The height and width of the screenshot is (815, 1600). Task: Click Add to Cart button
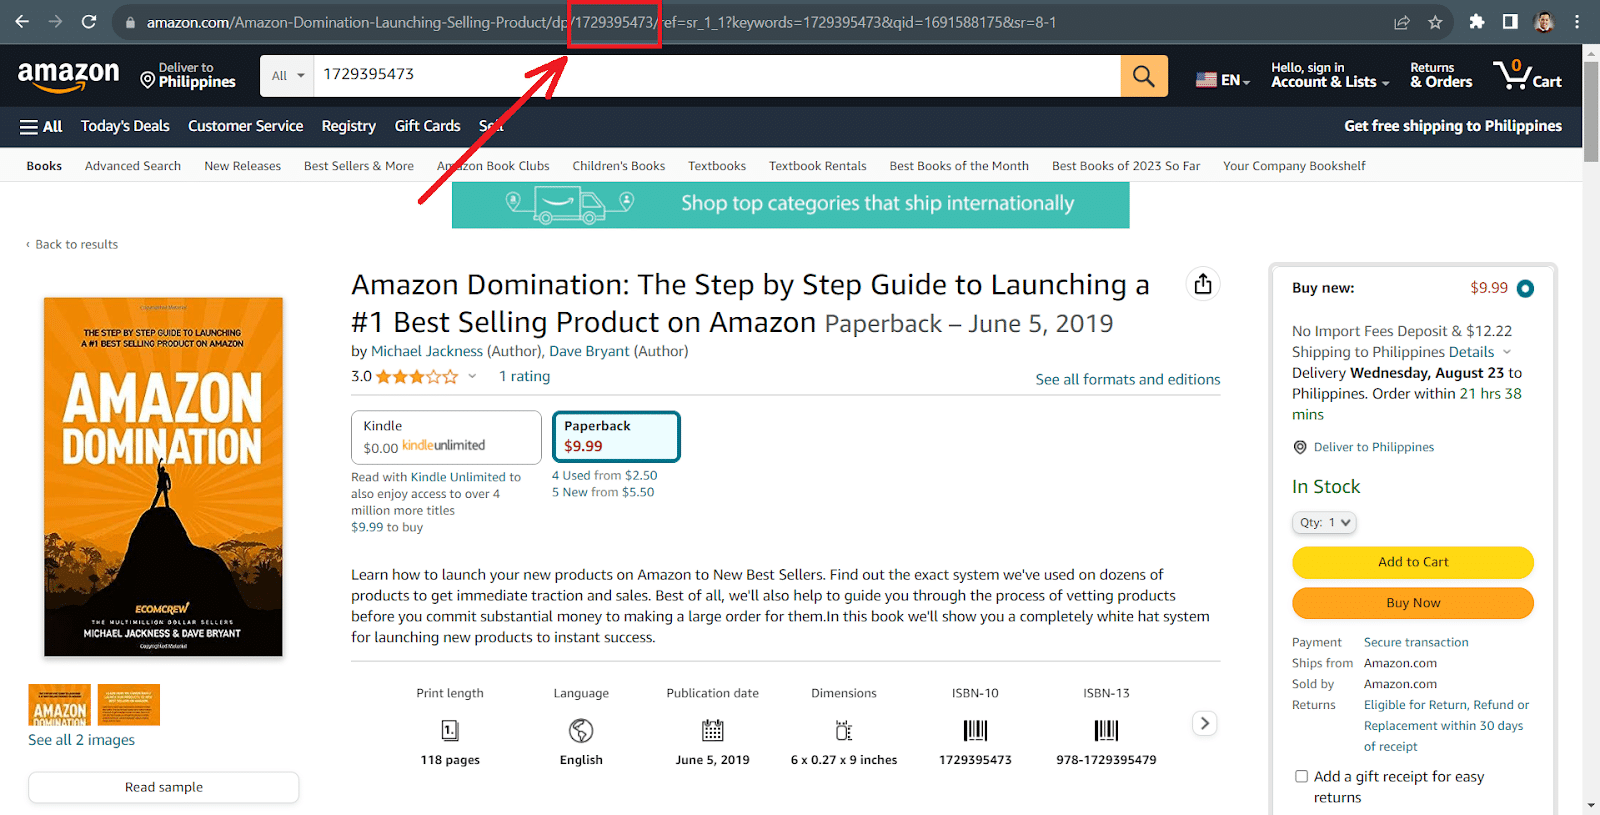tap(1412, 562)
